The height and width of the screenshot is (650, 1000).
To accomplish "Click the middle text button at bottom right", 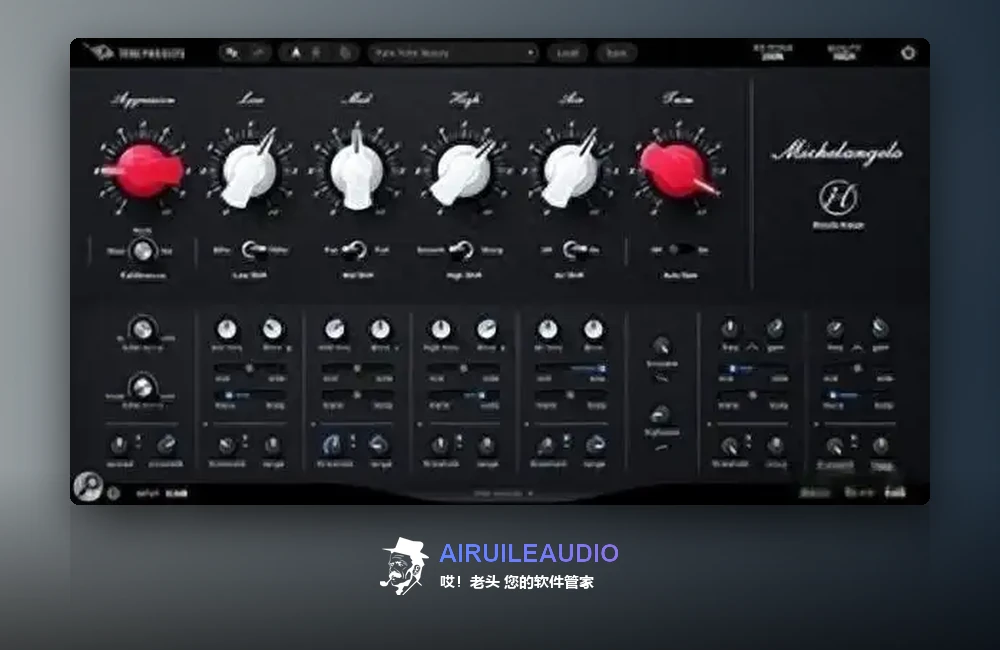I will pyautogui.click(x=858, y=492).
